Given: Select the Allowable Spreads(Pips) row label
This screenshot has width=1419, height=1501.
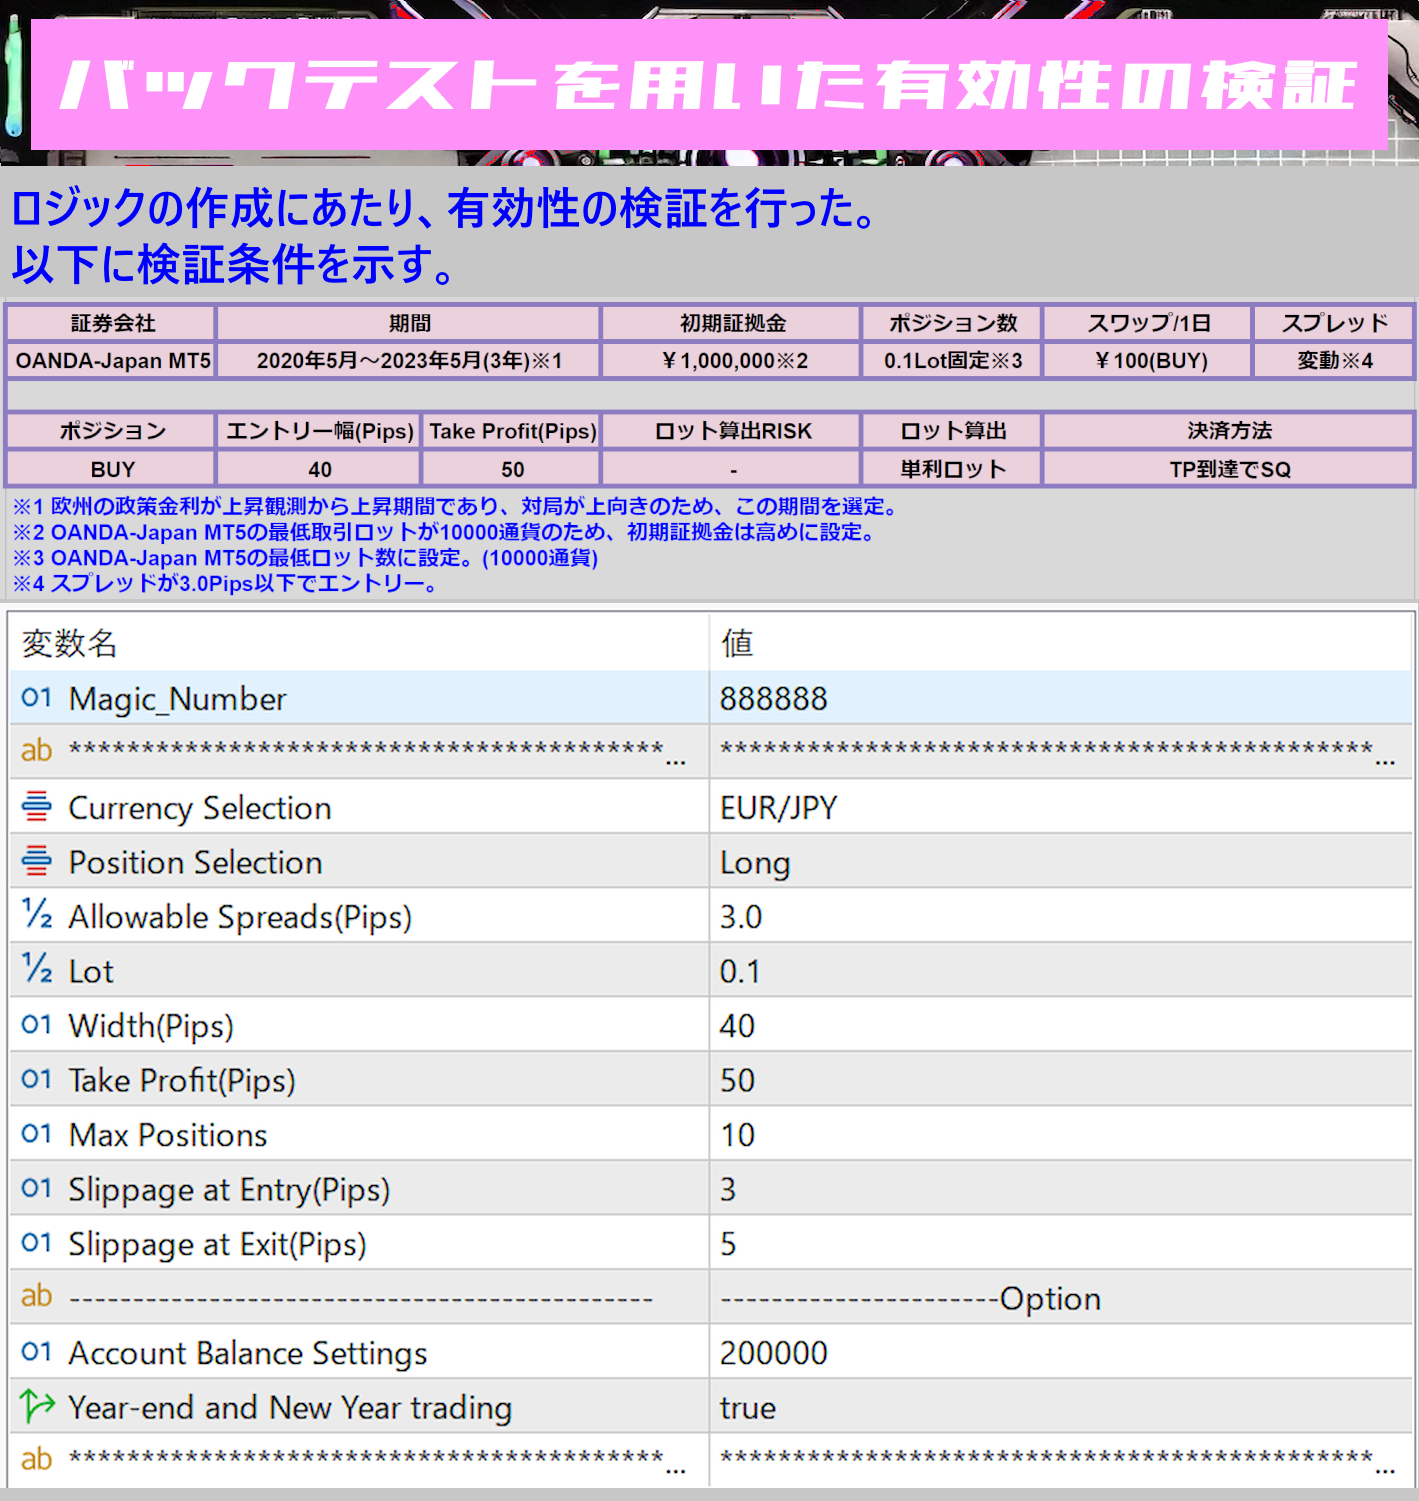Looking at the screenshot, I should tap(240, 917).
